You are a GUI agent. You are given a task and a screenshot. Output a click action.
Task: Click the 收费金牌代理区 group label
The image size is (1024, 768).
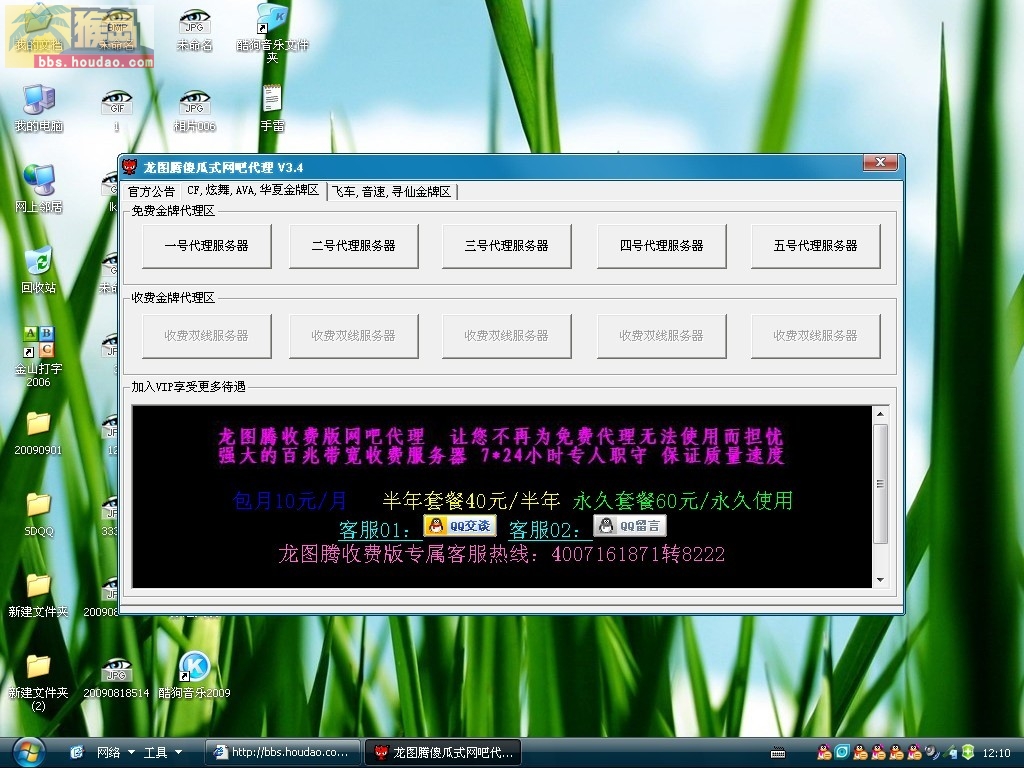click(x=173, y=297)
